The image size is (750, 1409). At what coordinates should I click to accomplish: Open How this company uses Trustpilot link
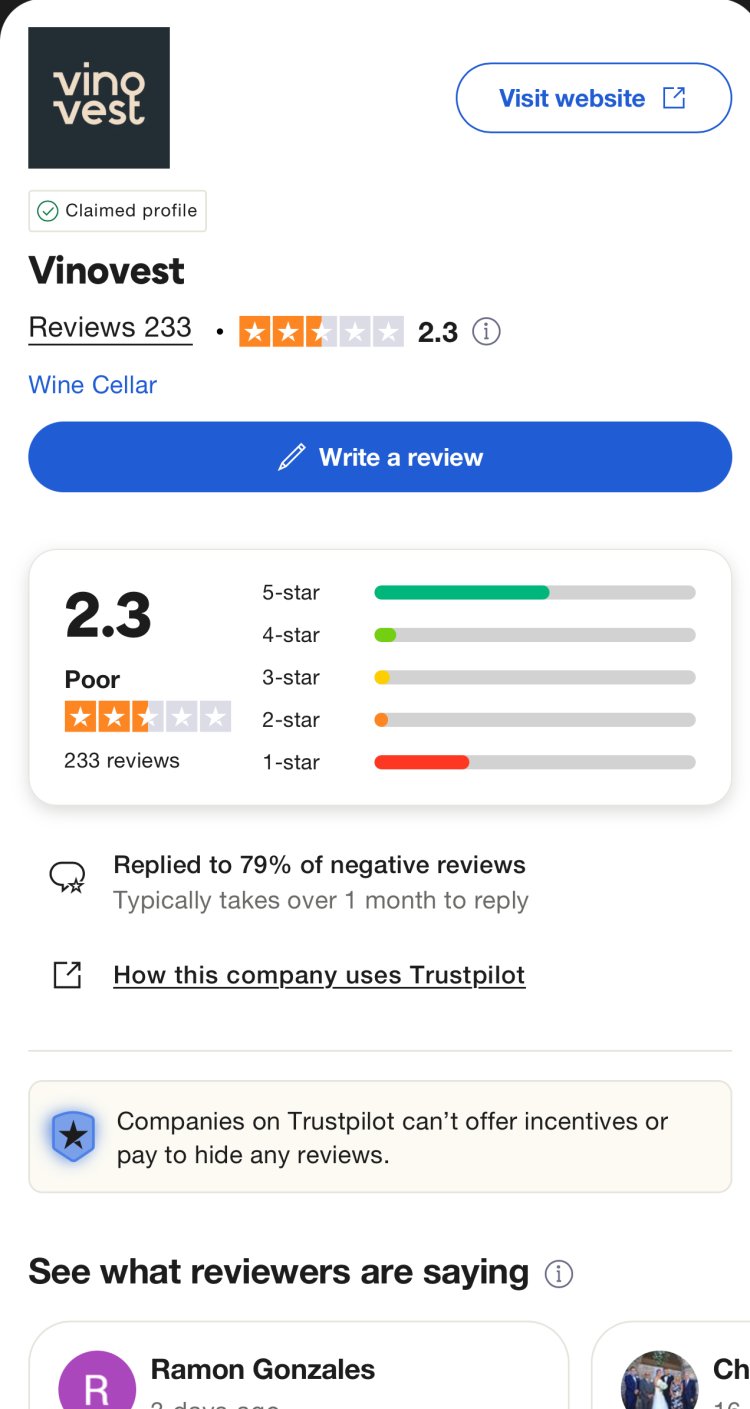coord(318,975)
